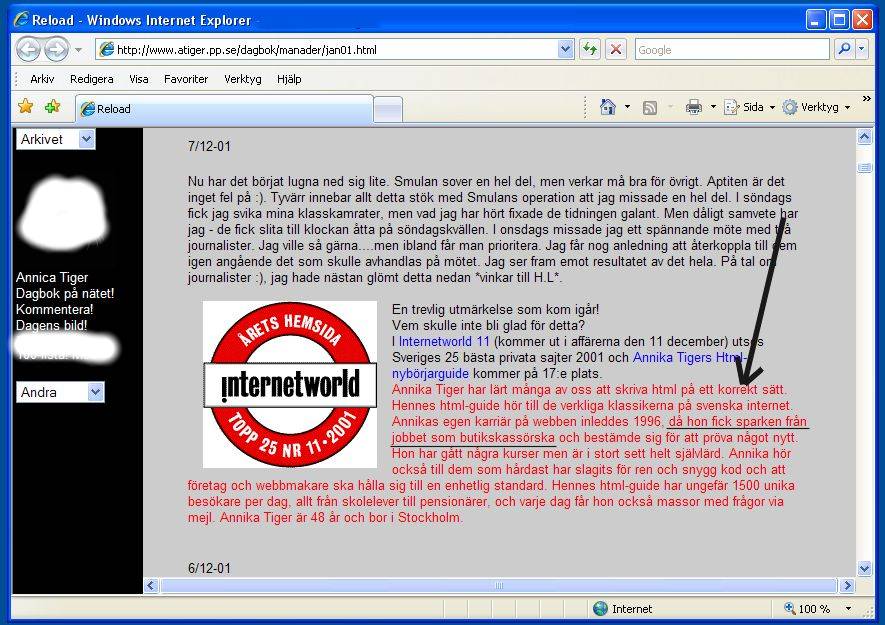Click the horizontal scrollbar thumb
885x625 pixels.
(x=498, y=585)
